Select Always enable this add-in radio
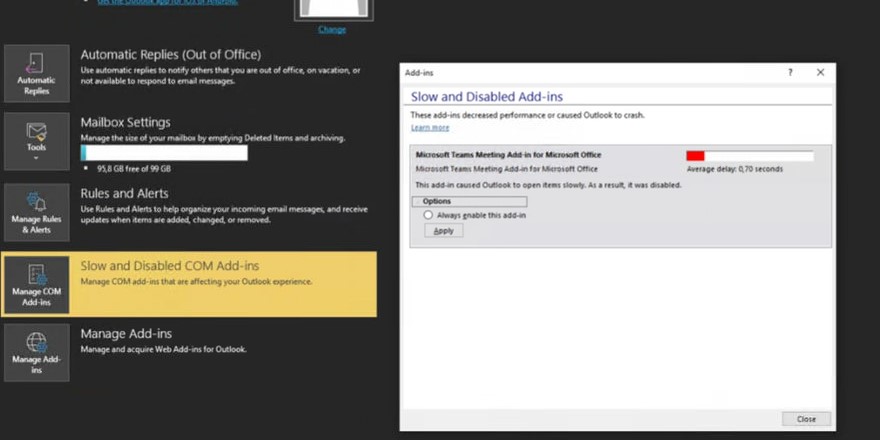880x440 pixels. pos(428,215)
